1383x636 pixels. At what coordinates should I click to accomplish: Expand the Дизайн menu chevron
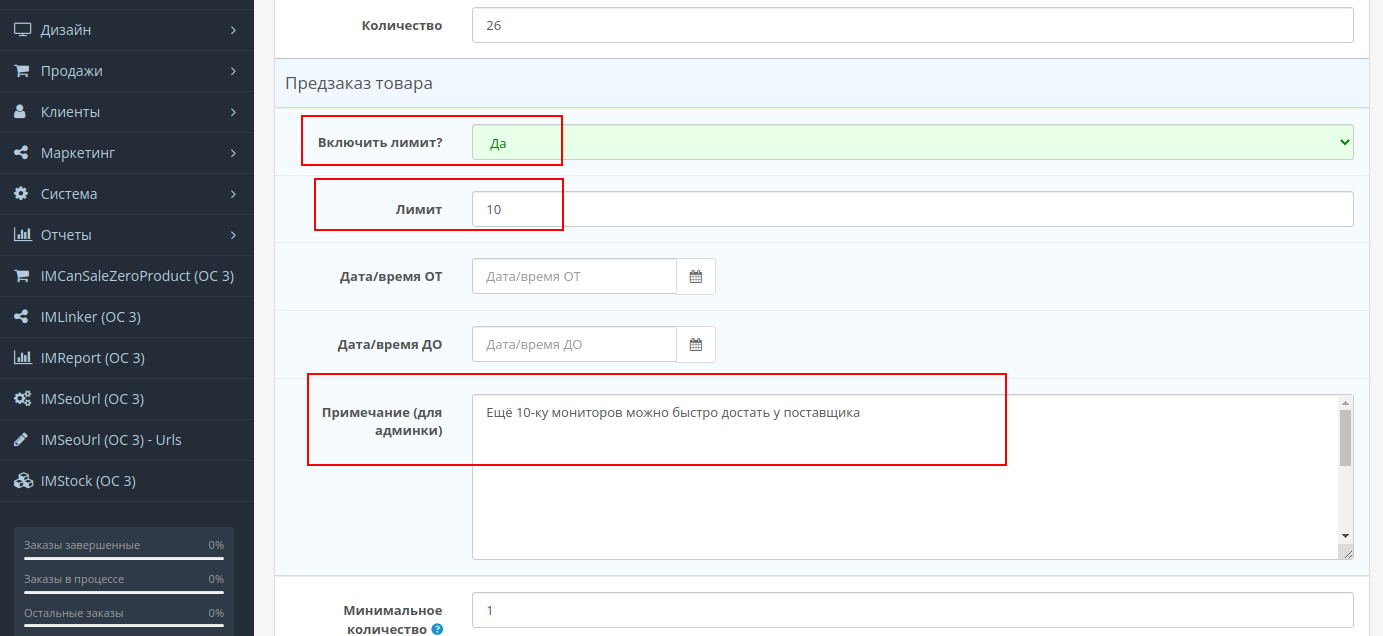click(x=233, y=30)
